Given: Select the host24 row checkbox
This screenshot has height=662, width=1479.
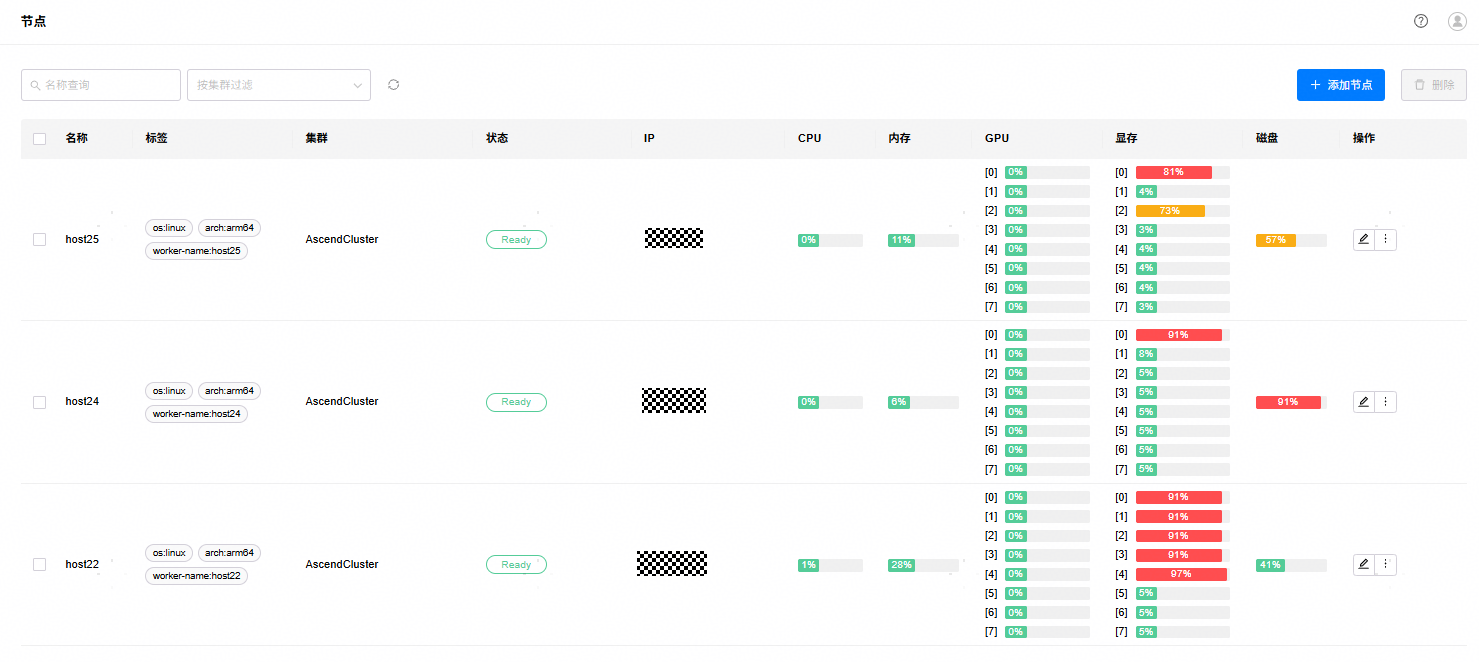Looking at the screenshot, I should tap(40, 402).
